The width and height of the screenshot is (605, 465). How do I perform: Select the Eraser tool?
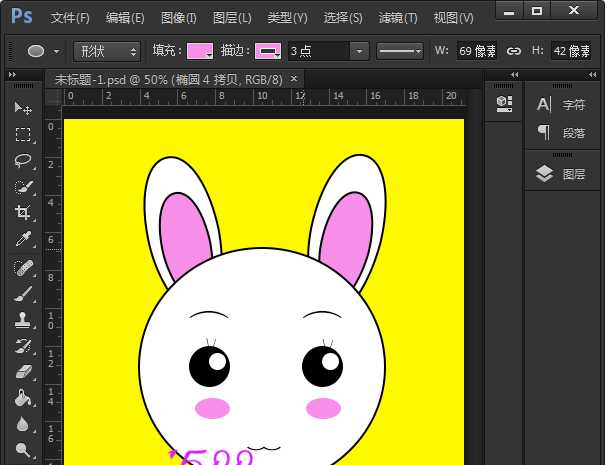(23, 372)
